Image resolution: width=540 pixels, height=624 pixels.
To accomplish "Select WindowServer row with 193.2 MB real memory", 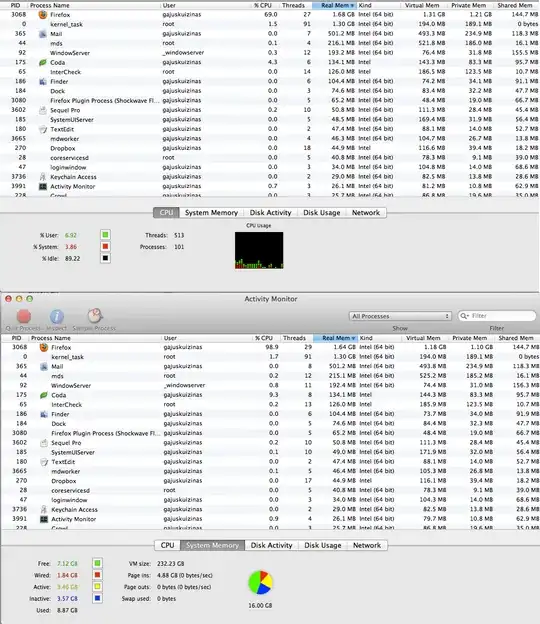I will coord(270,53).
